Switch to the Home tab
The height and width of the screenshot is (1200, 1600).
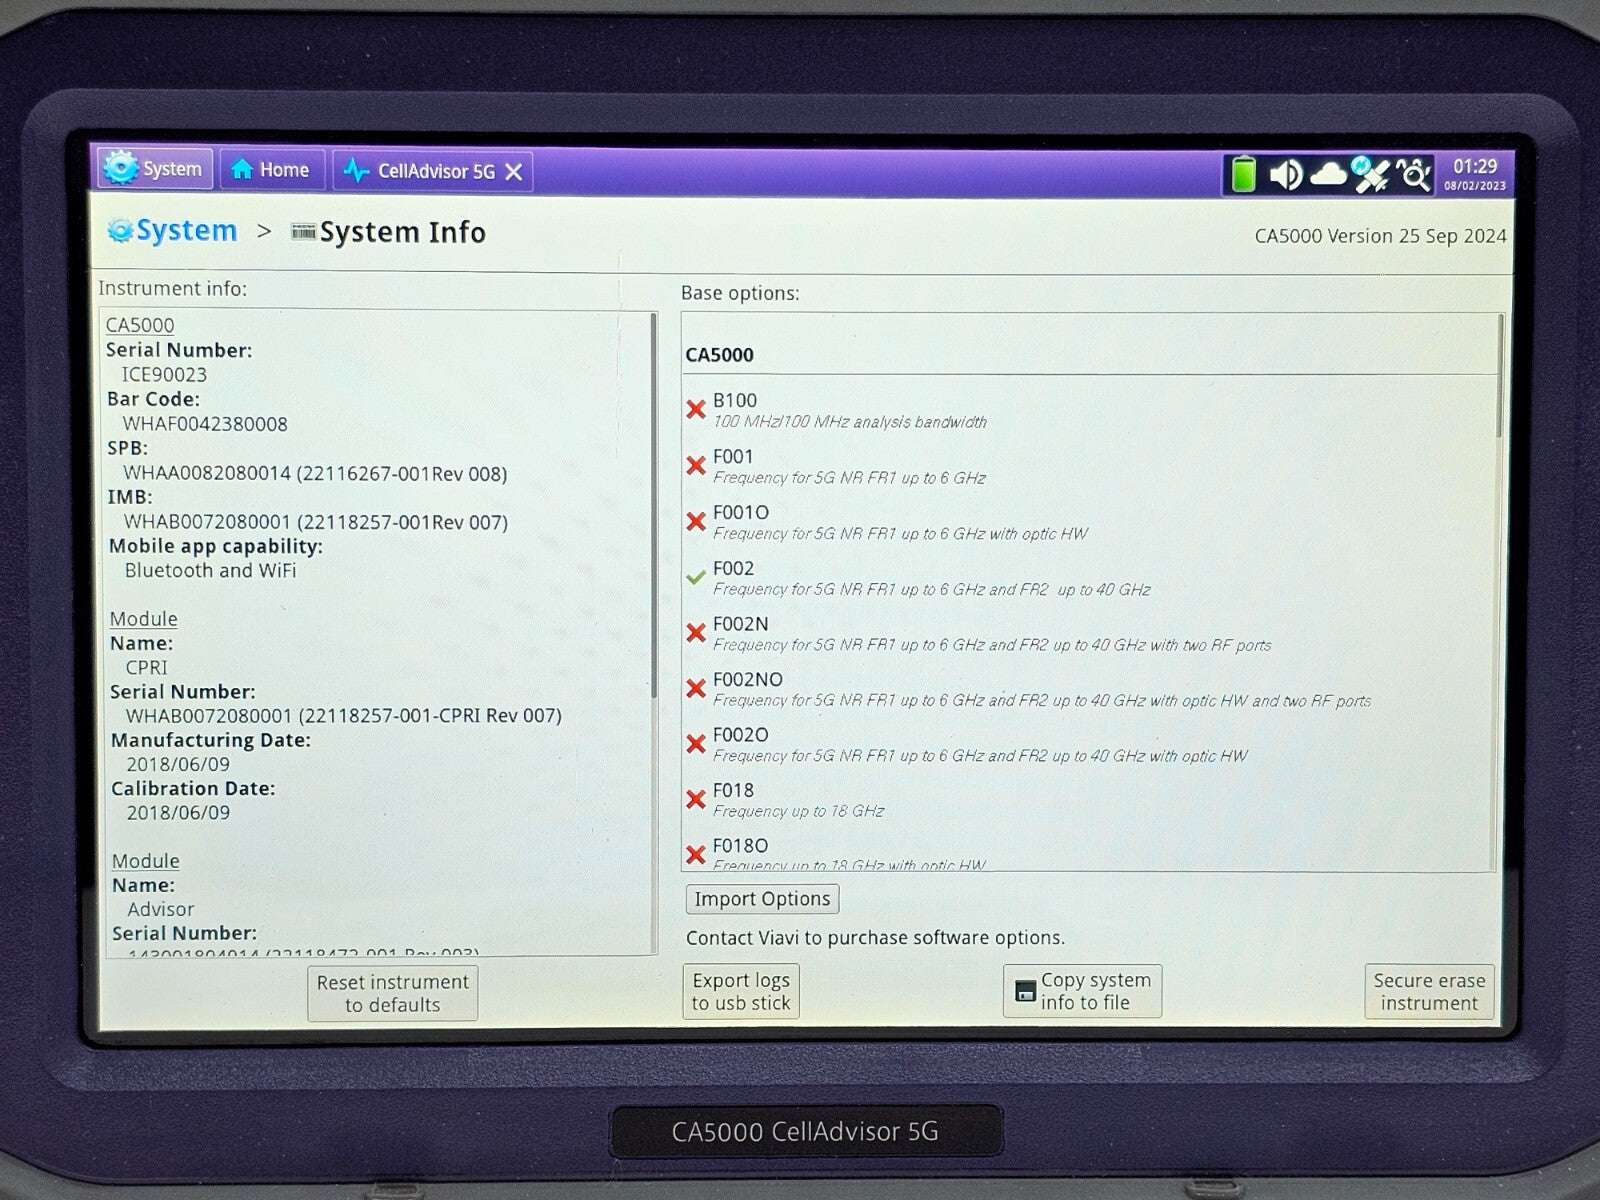pos(271,170)
